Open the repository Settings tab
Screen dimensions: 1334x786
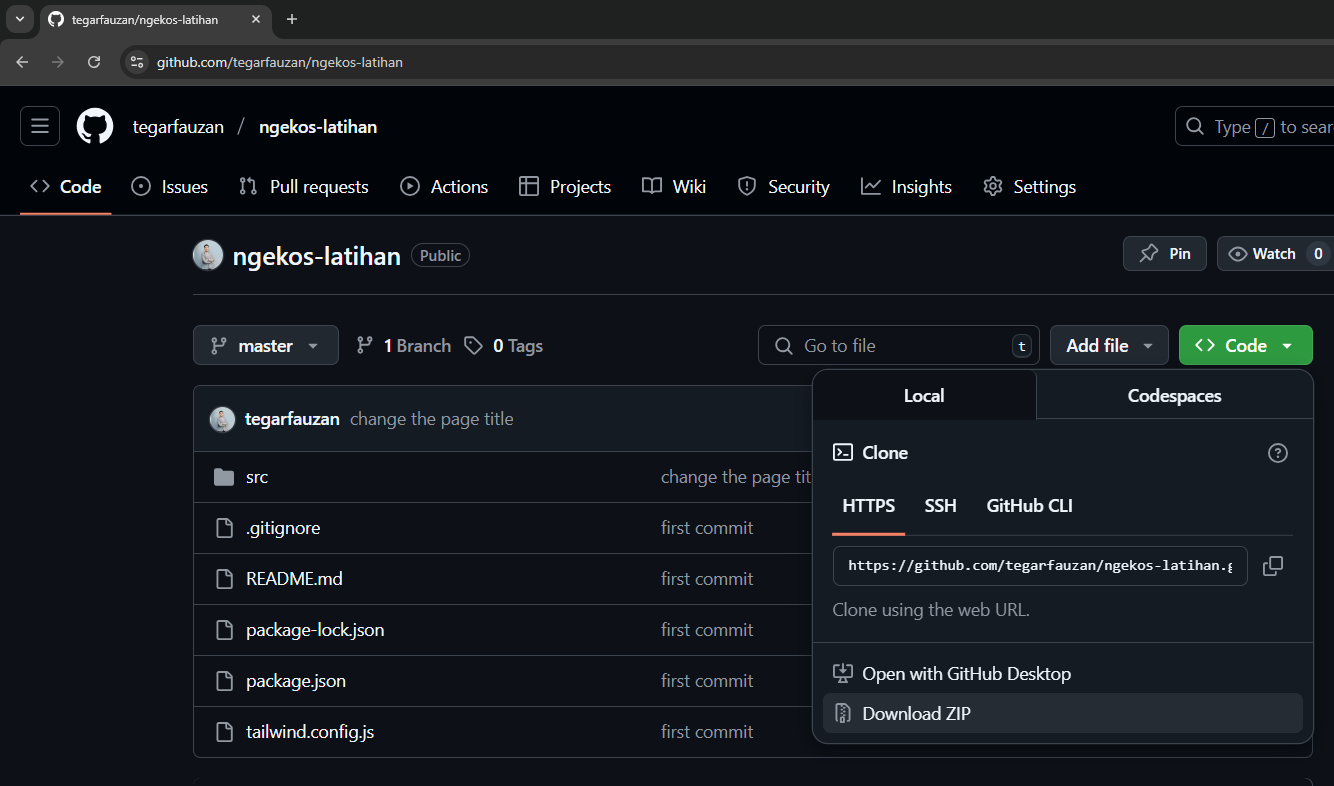[1029, 187]
